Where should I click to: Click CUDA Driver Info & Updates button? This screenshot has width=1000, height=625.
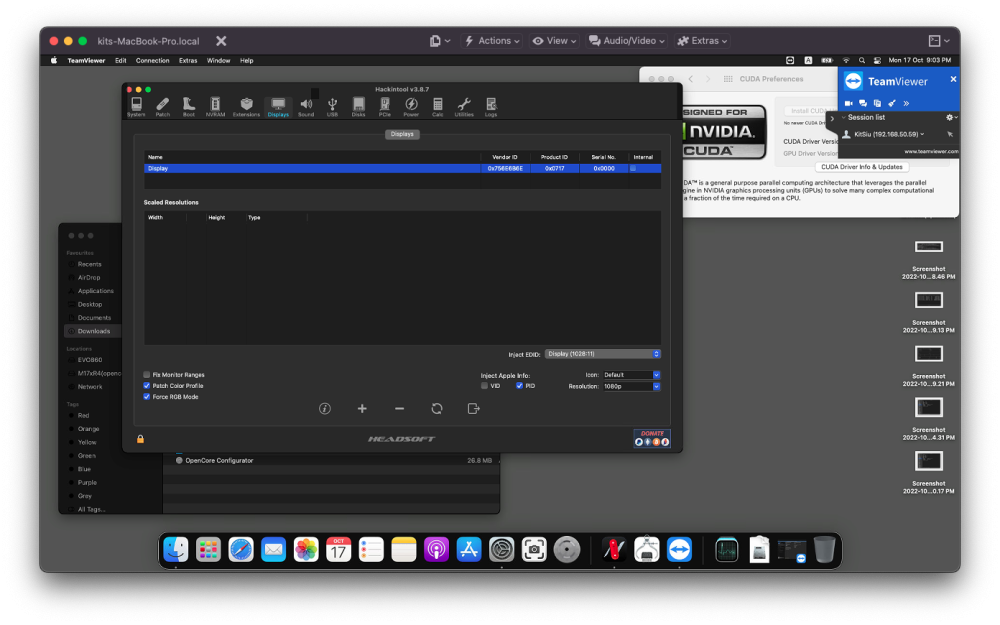point(862,167)
